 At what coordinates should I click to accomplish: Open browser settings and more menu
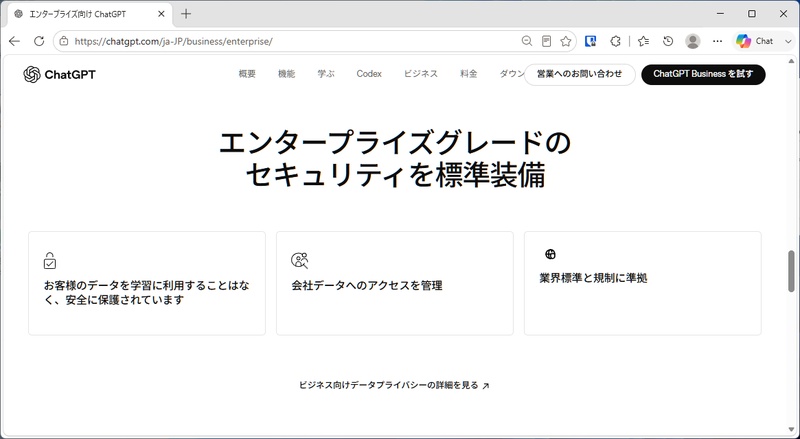tap(717, 41)
